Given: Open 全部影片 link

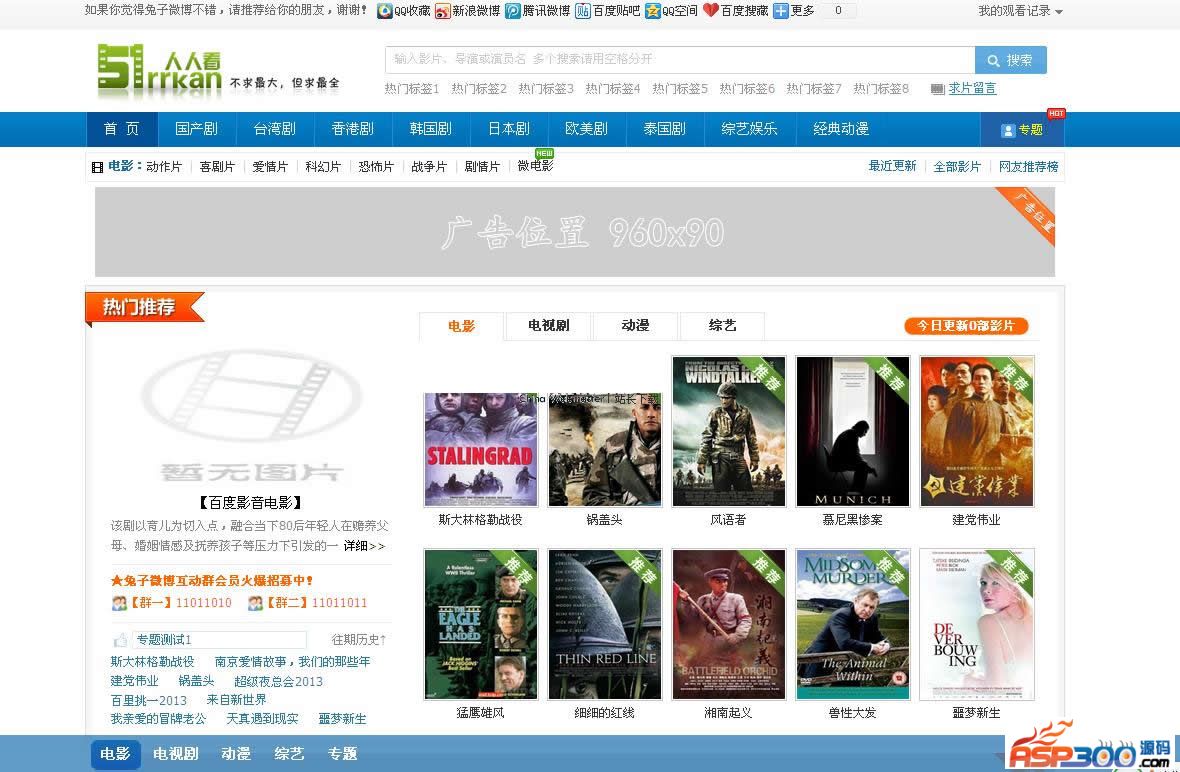Looking at the screenshot, I should click(x=957, y=166).
